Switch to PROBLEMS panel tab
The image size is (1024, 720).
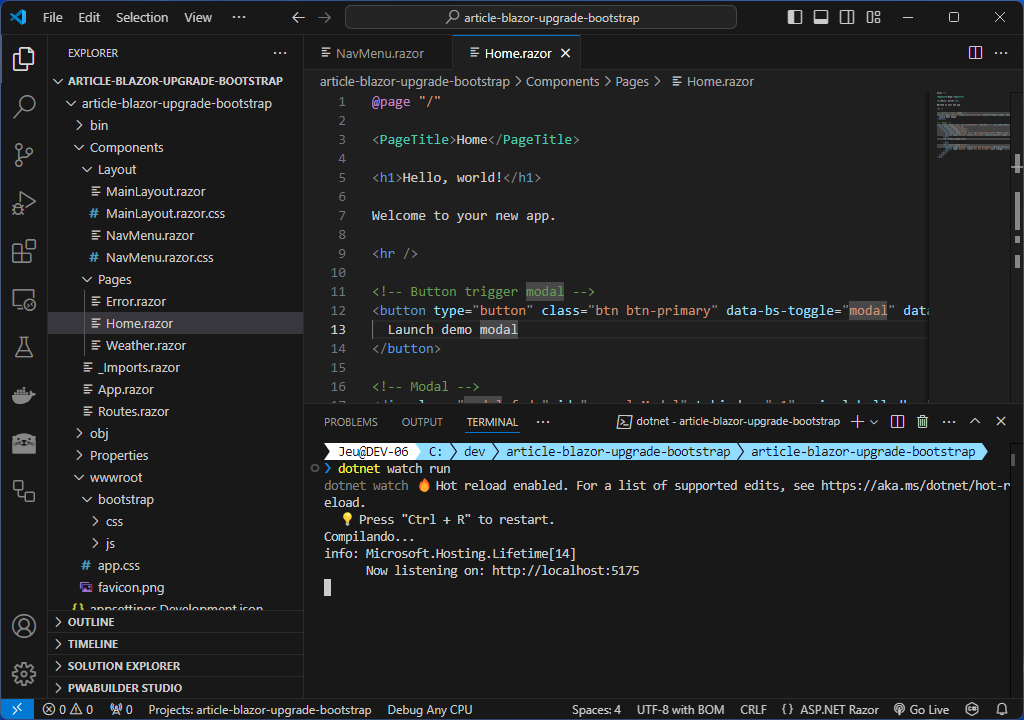351,422
